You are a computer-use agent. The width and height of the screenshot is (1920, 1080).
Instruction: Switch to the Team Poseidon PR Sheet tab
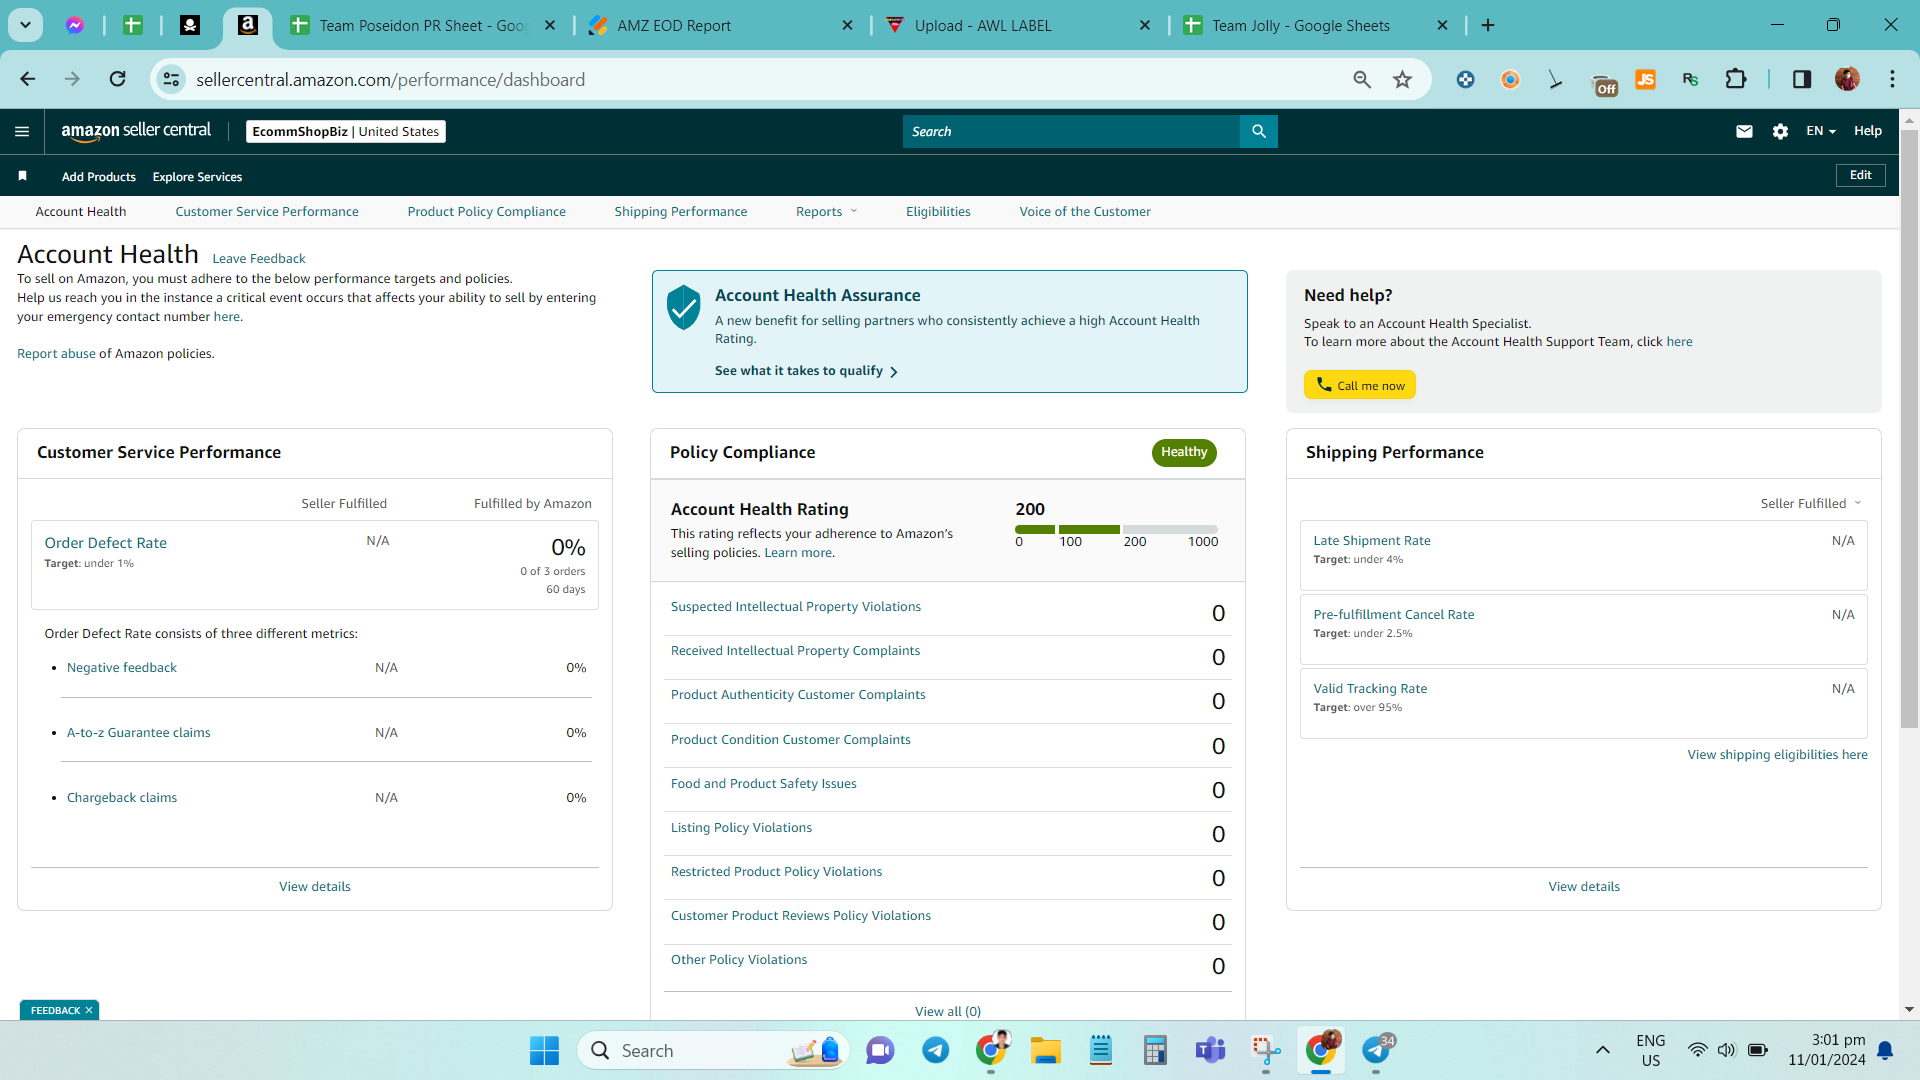(x=422, y=25)
